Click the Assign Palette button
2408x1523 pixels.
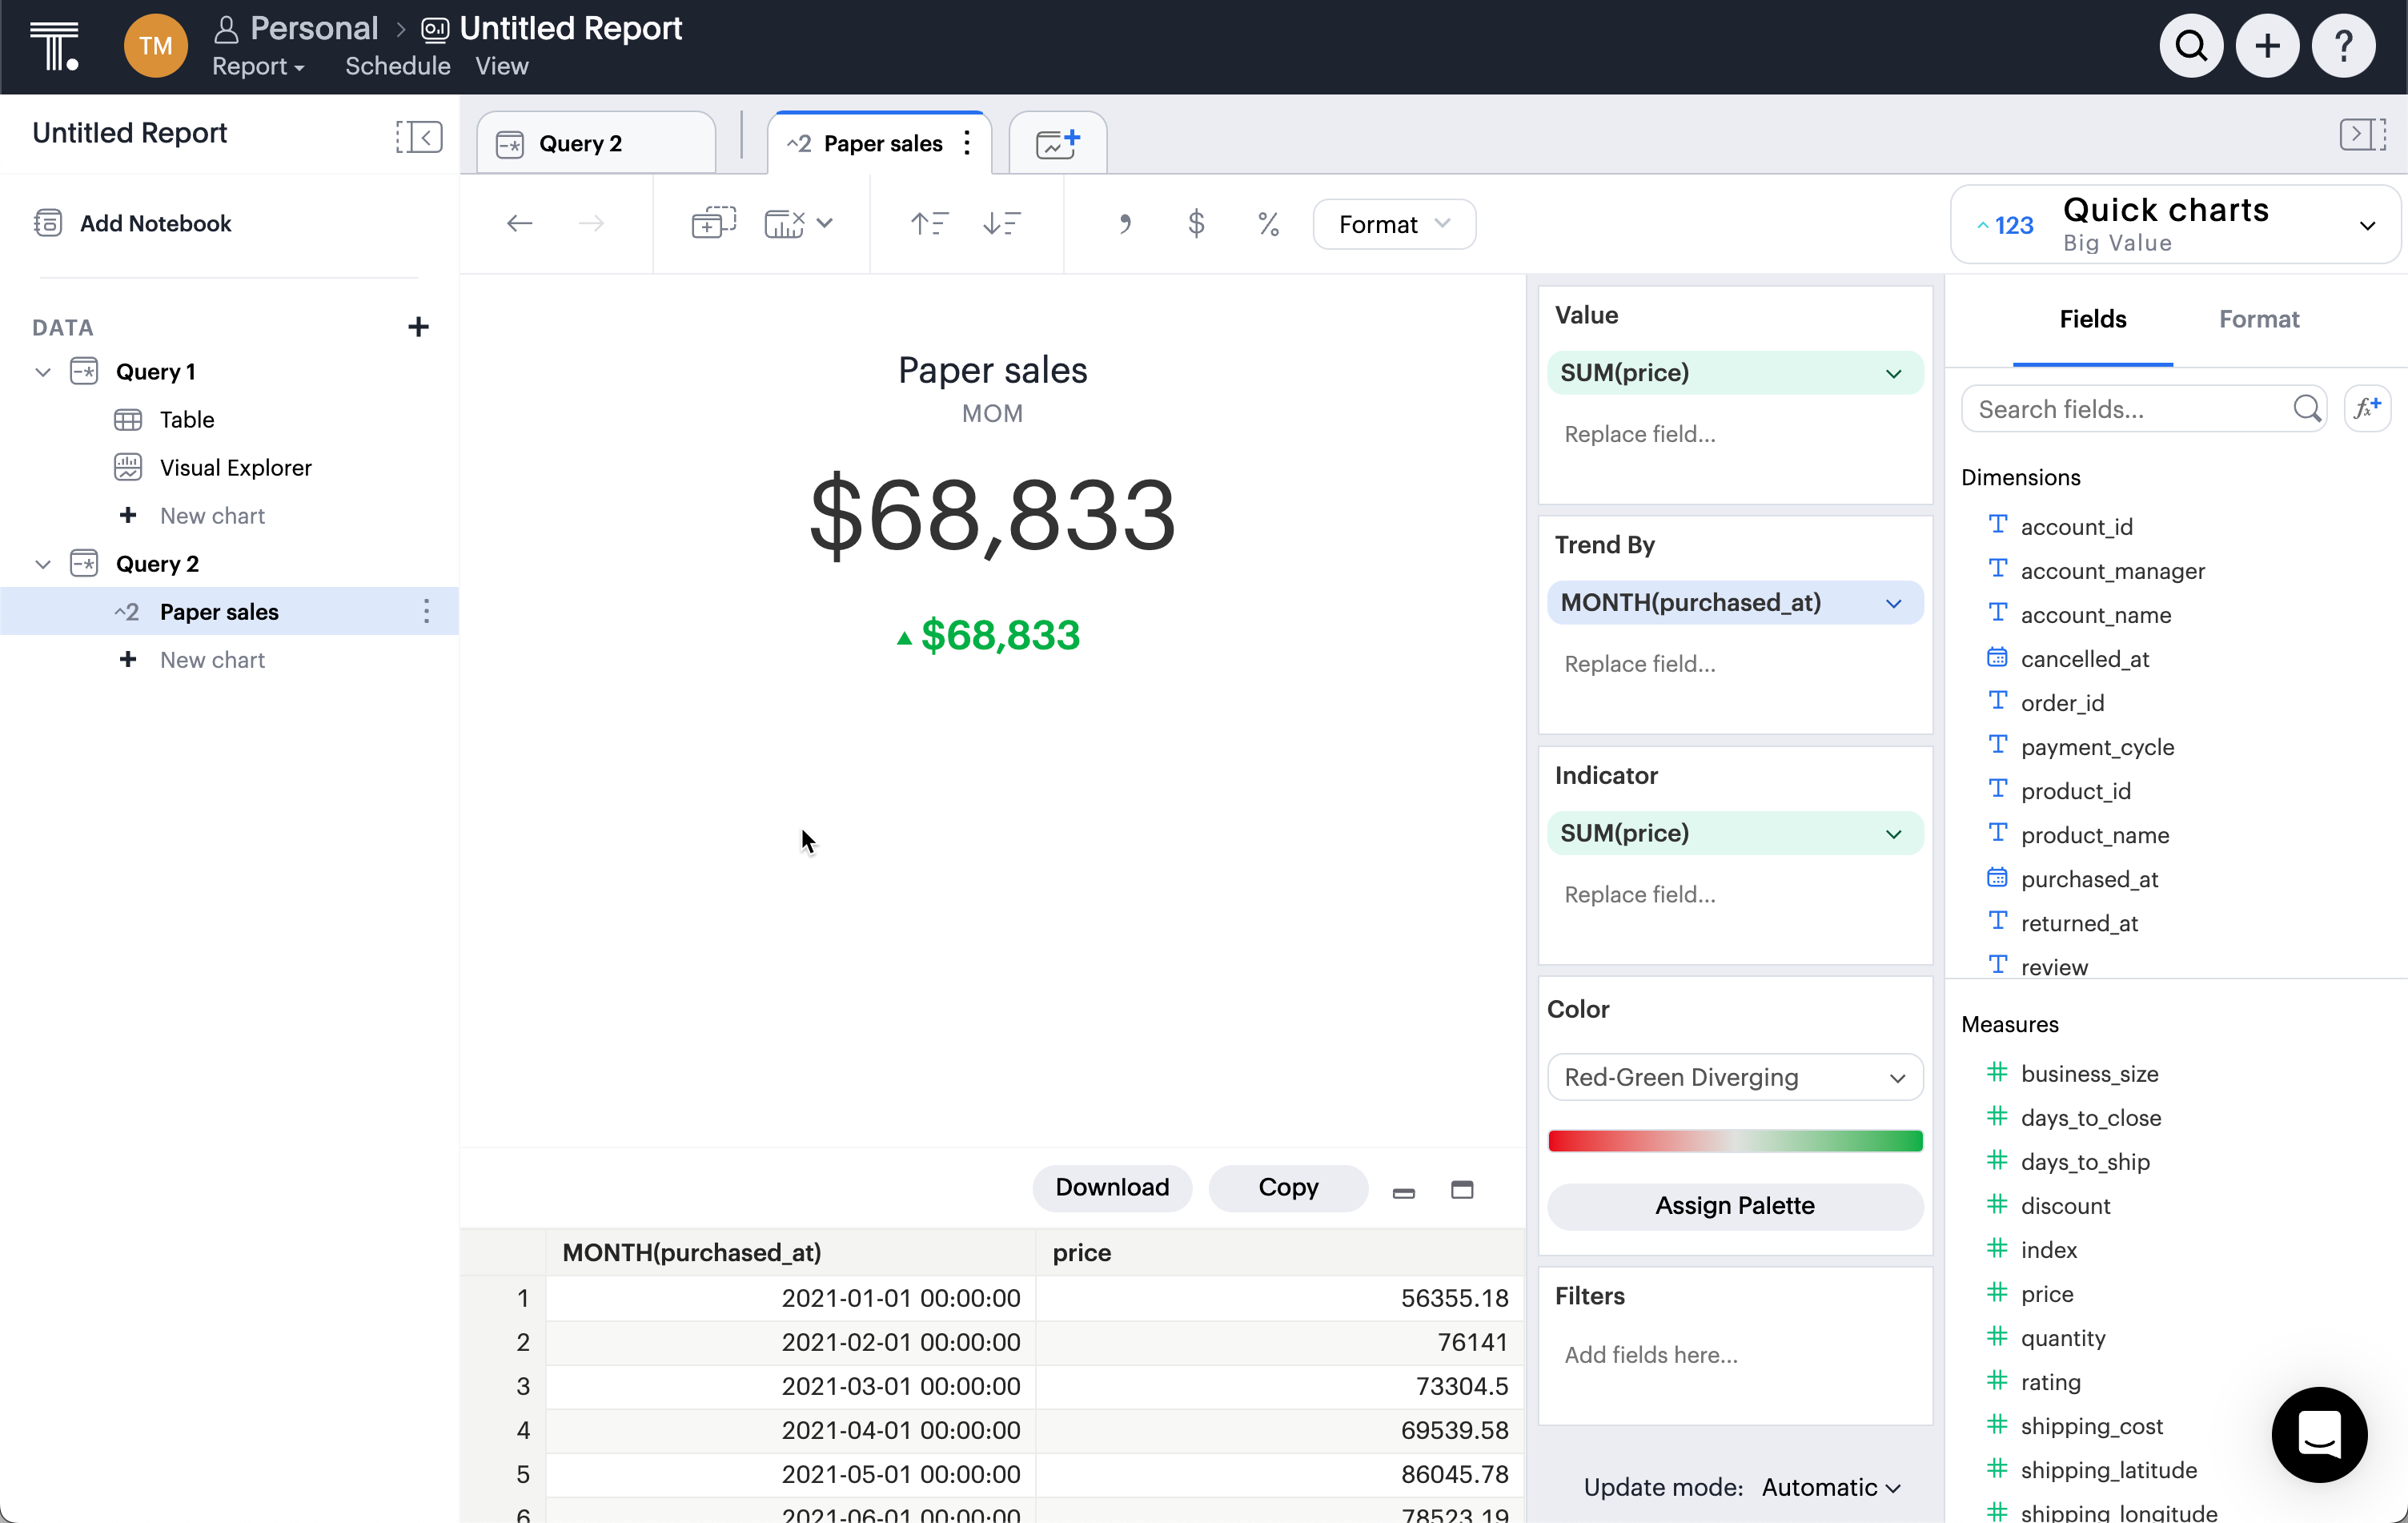1735,1204
